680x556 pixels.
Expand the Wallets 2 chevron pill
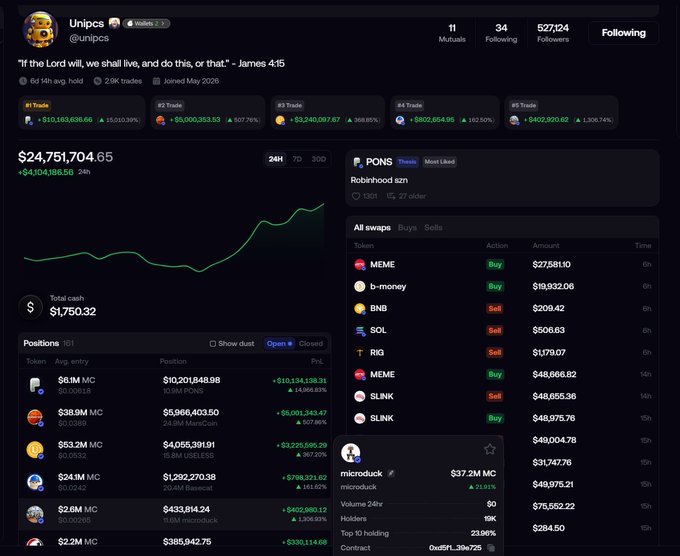click(x=146, y=23)
